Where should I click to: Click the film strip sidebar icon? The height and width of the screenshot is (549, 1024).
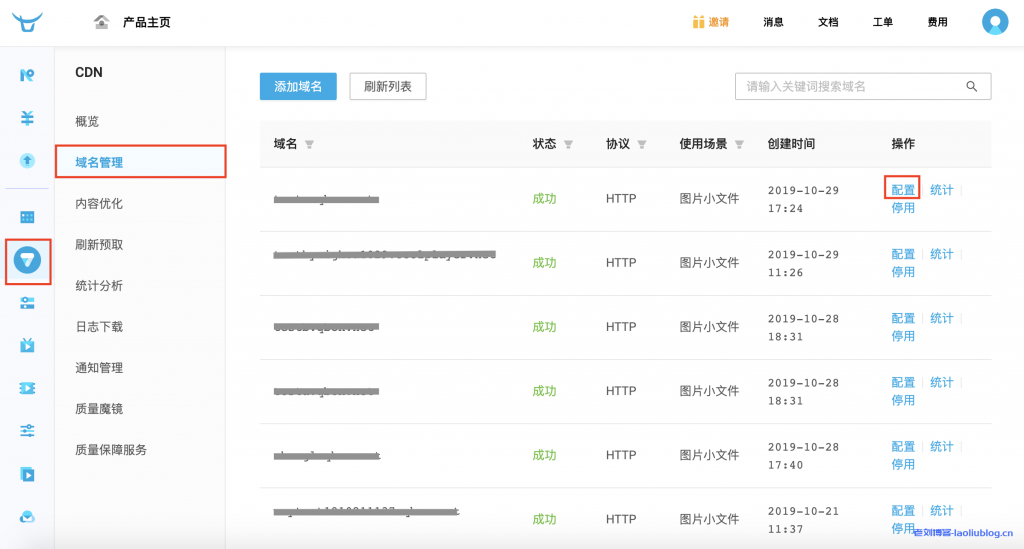coord(27,388)
